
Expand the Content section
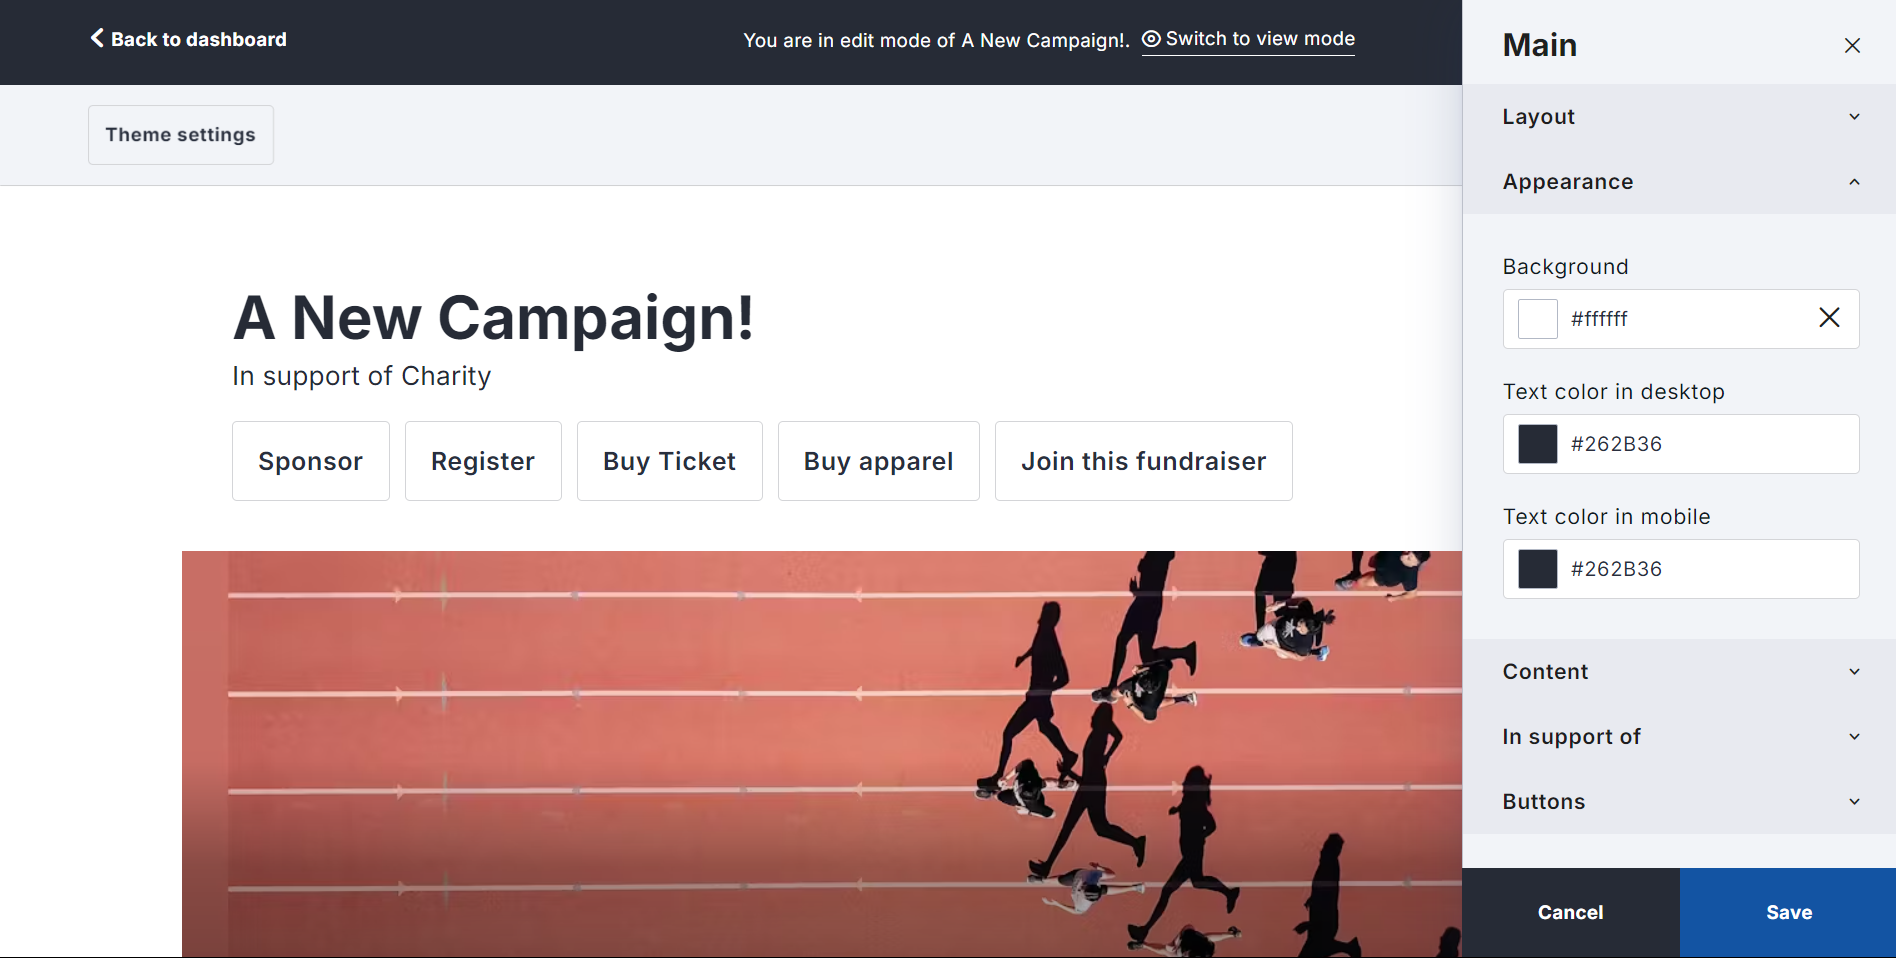(1679, 672)
